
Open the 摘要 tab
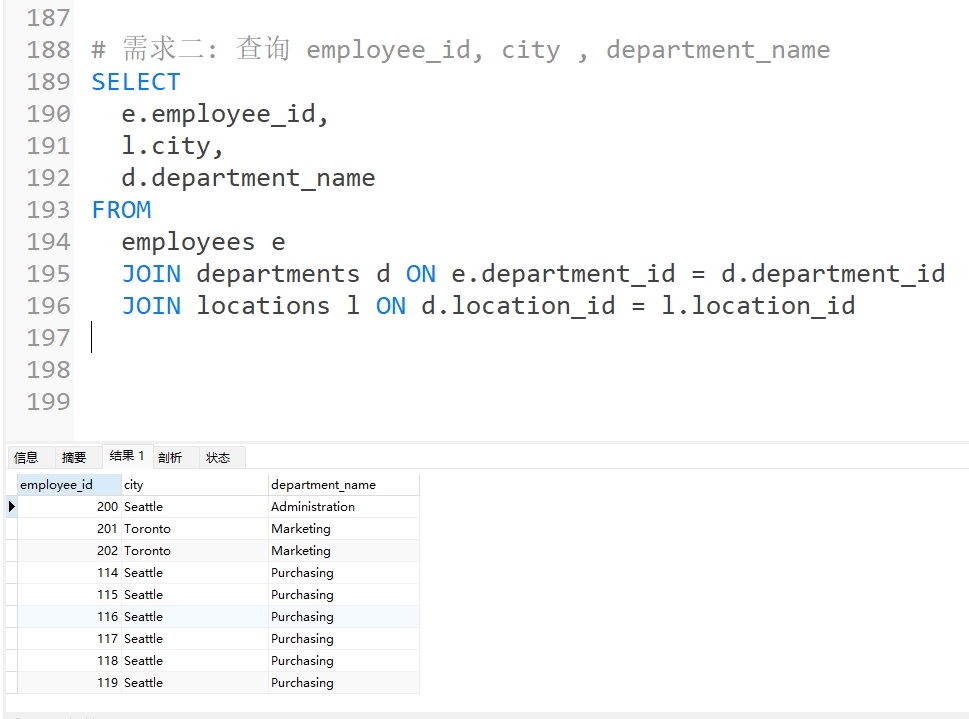click(74, 457)
